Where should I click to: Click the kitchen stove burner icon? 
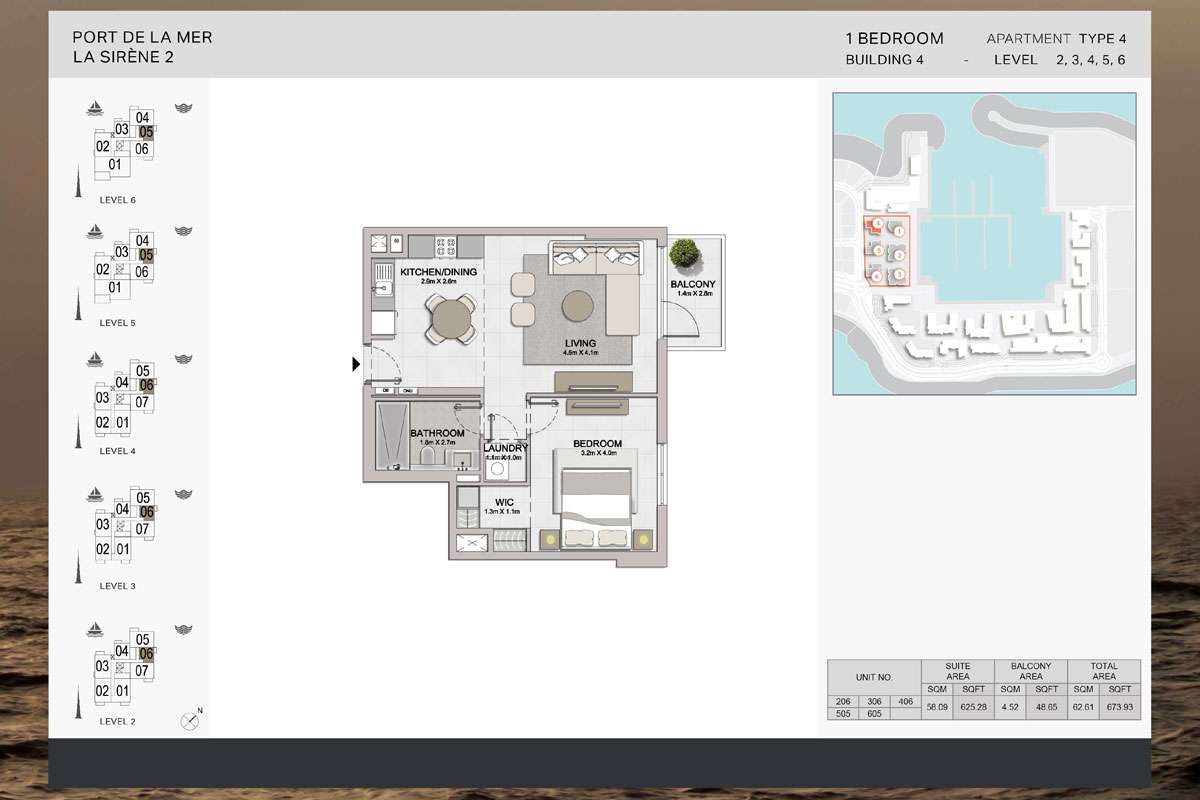(444, 244)
